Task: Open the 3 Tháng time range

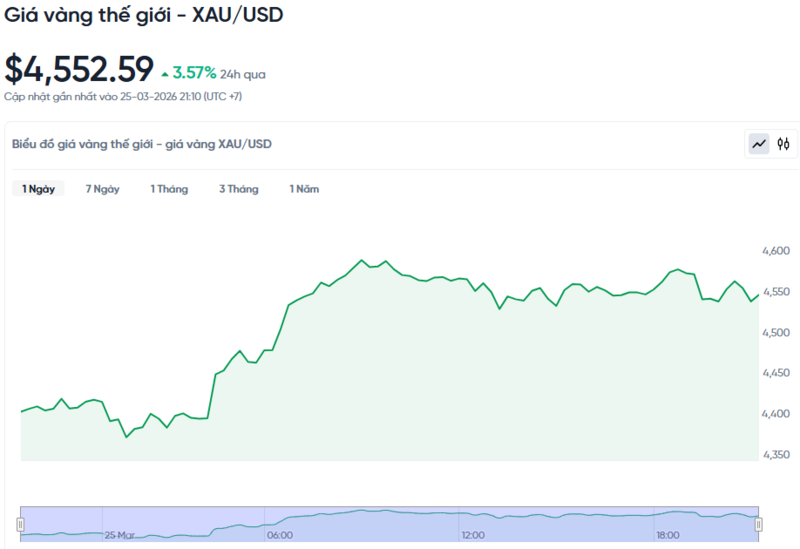Action: pos(238,189)
